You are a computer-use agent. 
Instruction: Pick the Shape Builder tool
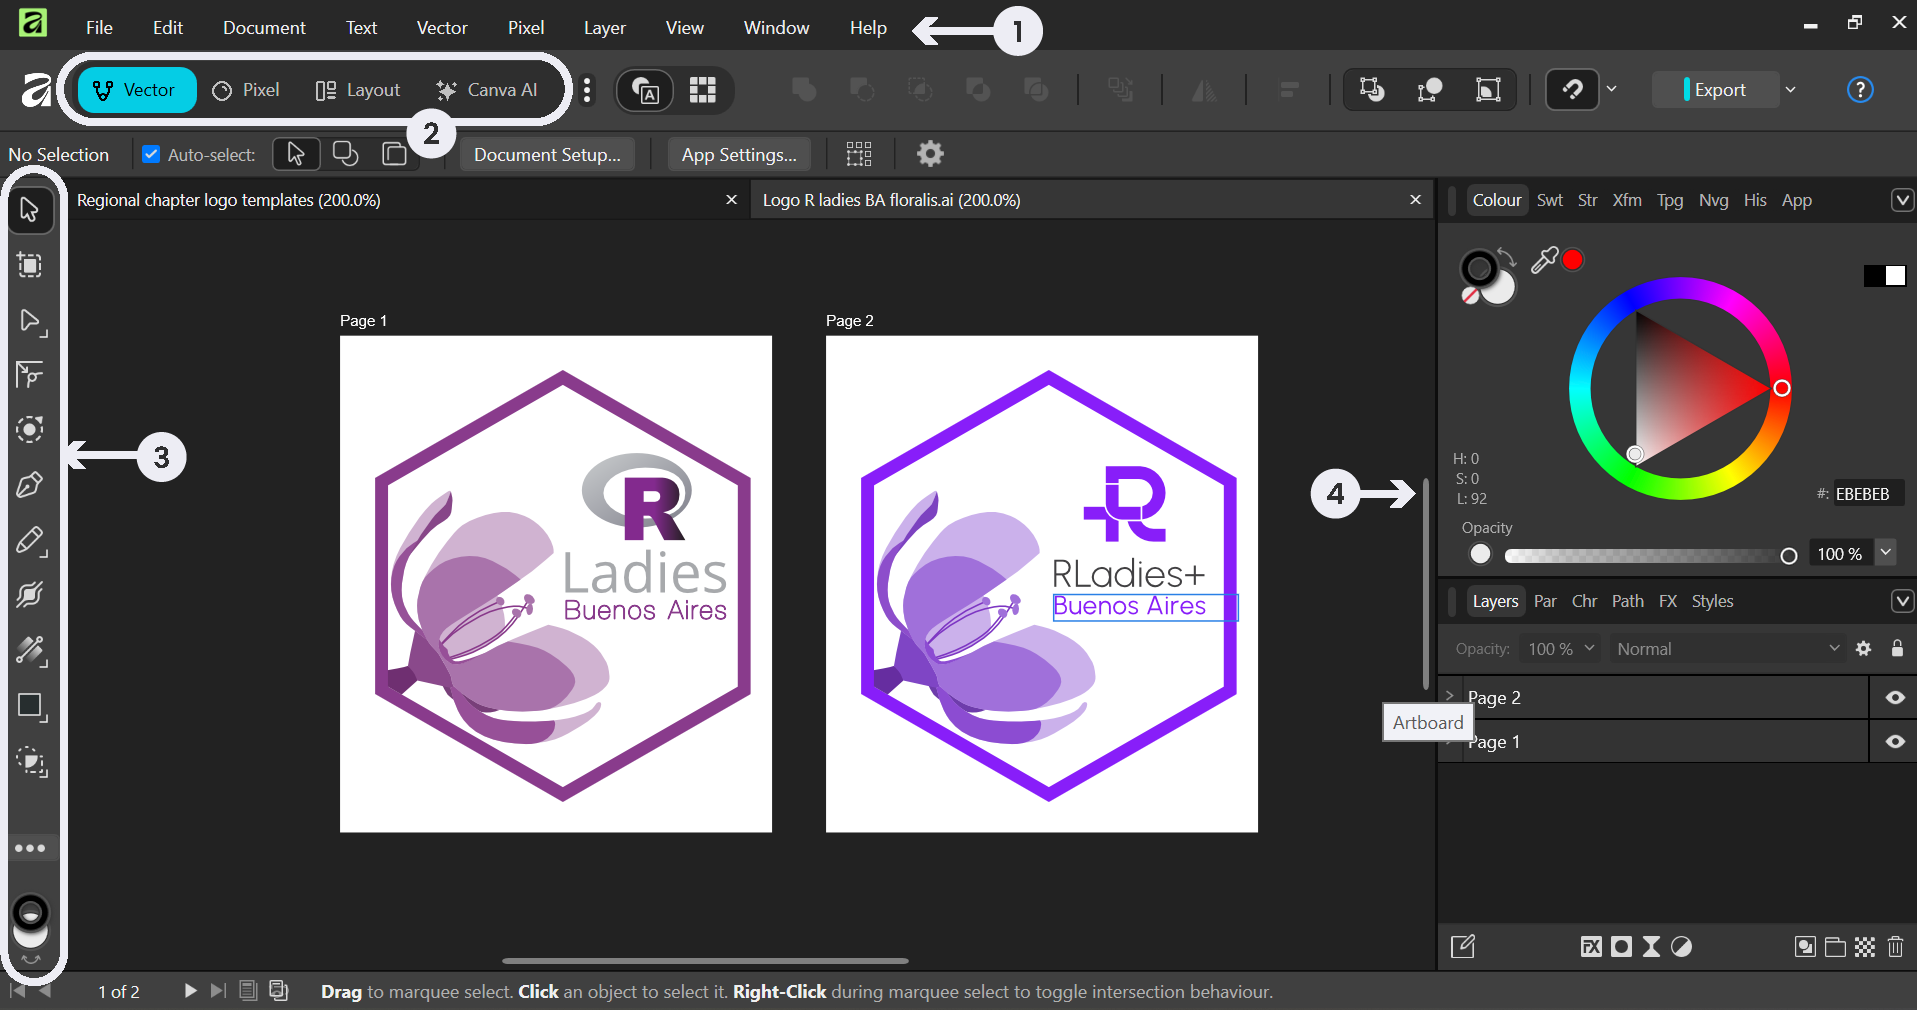pos(30,762)
